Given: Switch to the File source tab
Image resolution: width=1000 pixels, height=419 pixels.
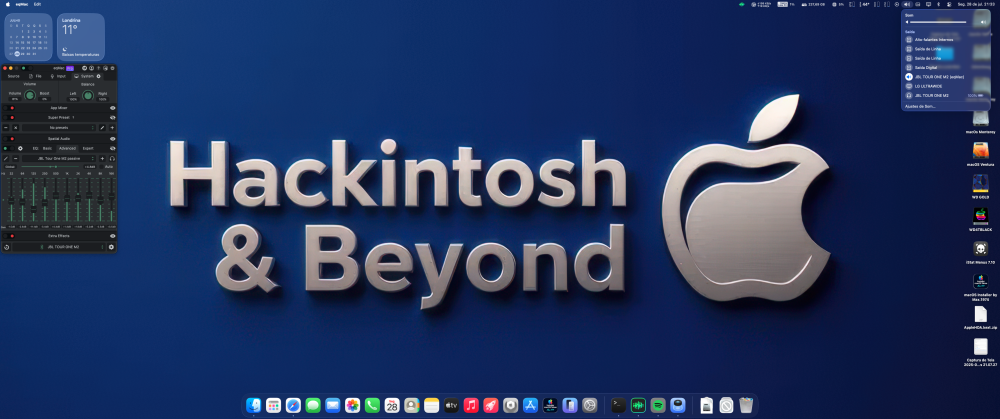Looking at the screenshot, I should [35, 76].
